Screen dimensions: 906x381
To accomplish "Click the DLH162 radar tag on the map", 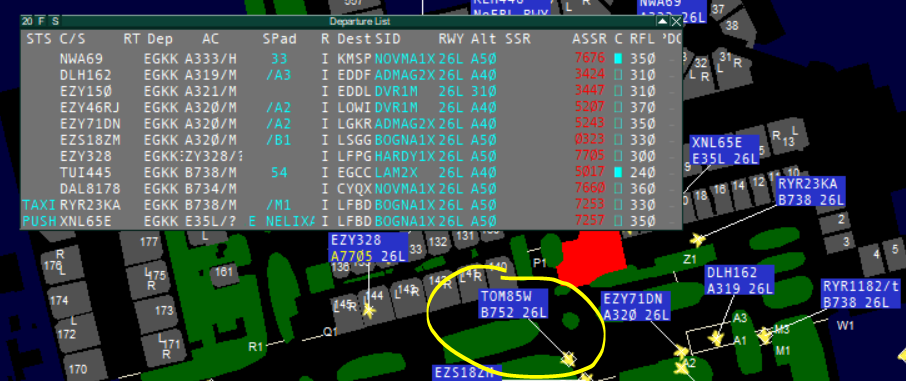I will (740, 280).
